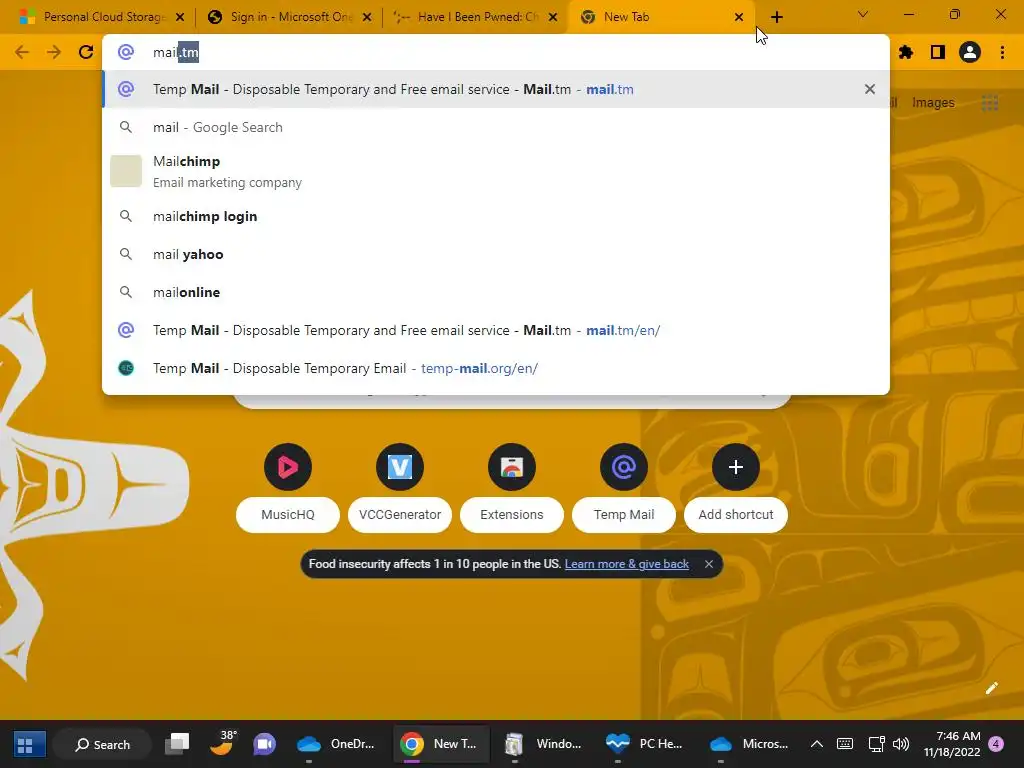Open Task View on taskbar
1024x768 pixels.
[x=176, y=744]
